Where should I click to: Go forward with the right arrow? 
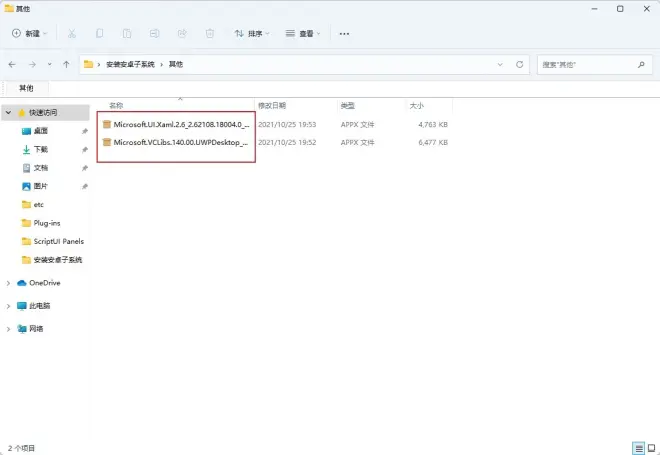[32, 64]
